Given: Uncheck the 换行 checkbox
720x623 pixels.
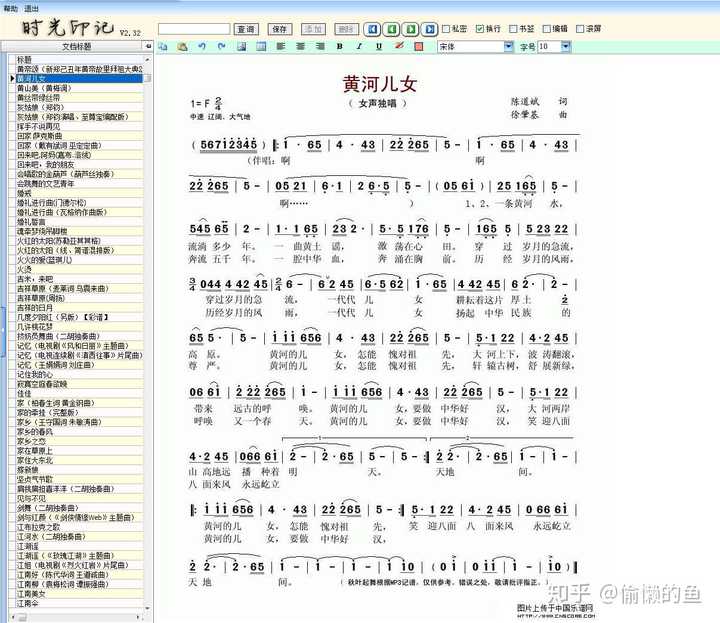Looking at the screenshot, I should 480,29.
